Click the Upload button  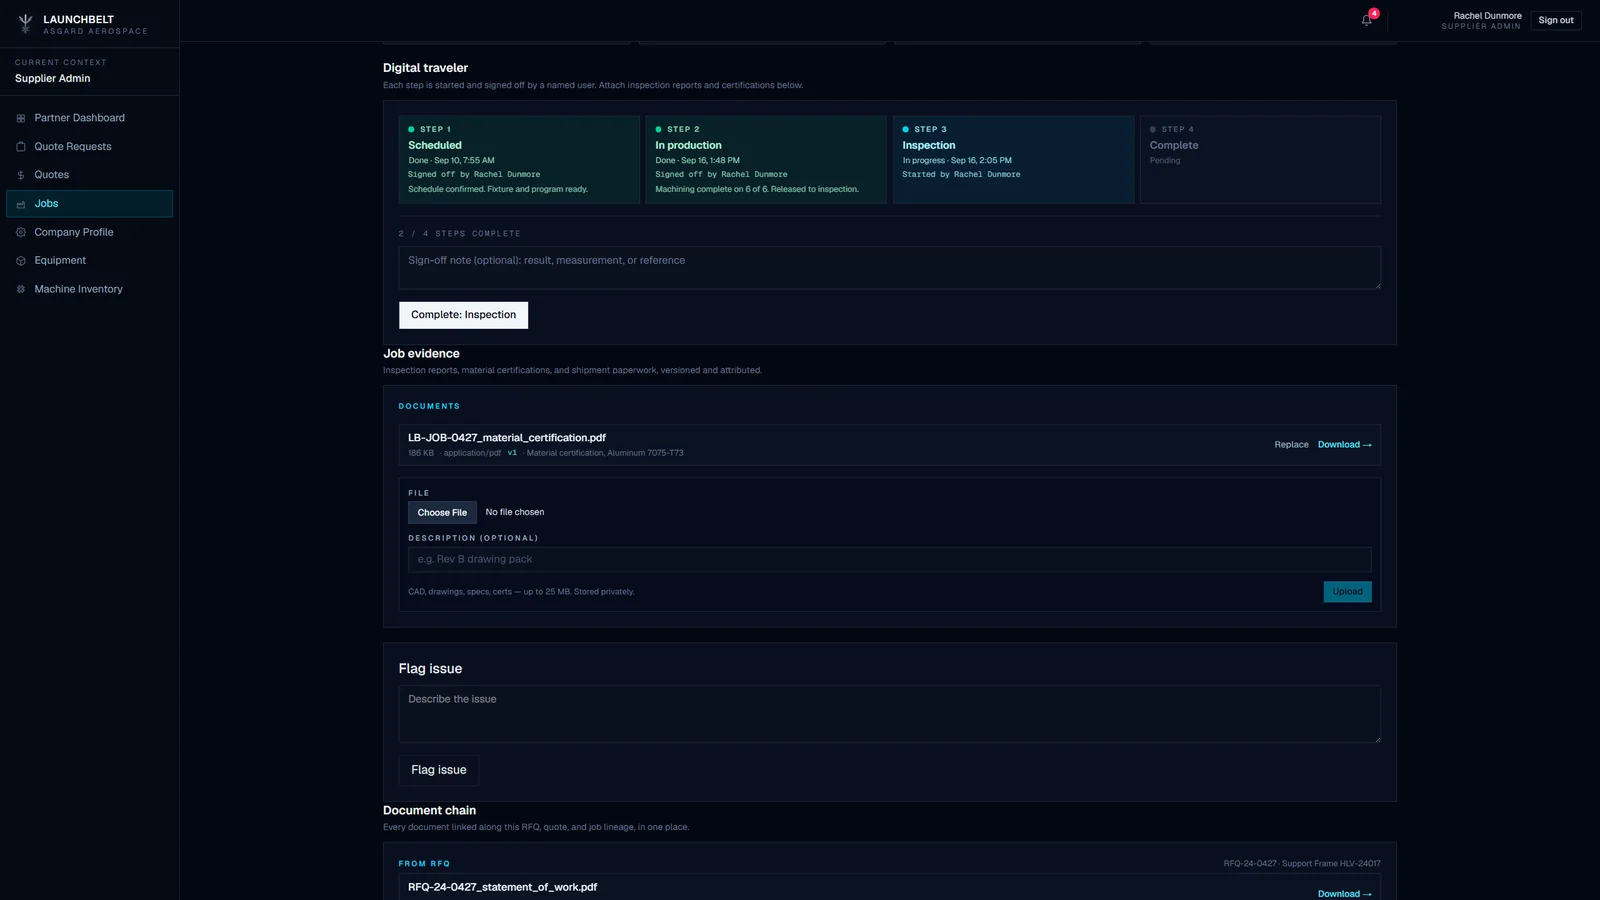click(x=1347, y=592)
